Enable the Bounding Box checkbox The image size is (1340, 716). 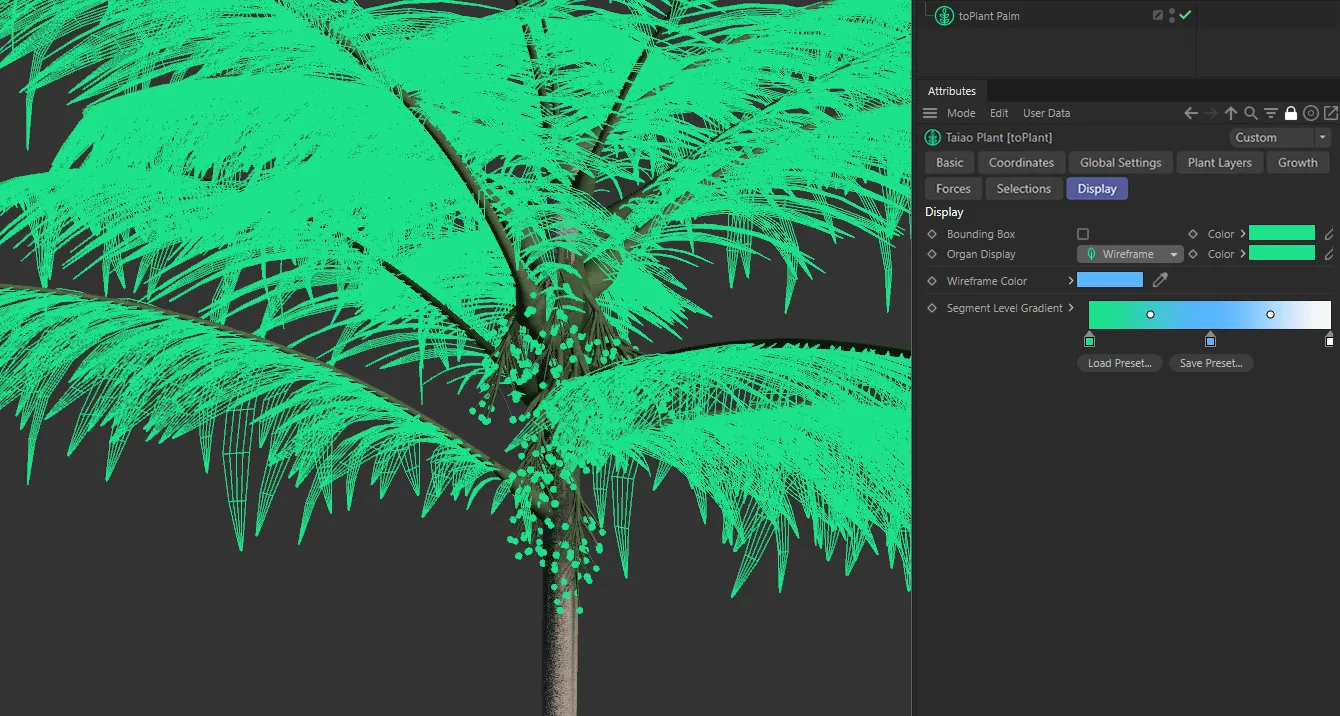coord(1083,234)
